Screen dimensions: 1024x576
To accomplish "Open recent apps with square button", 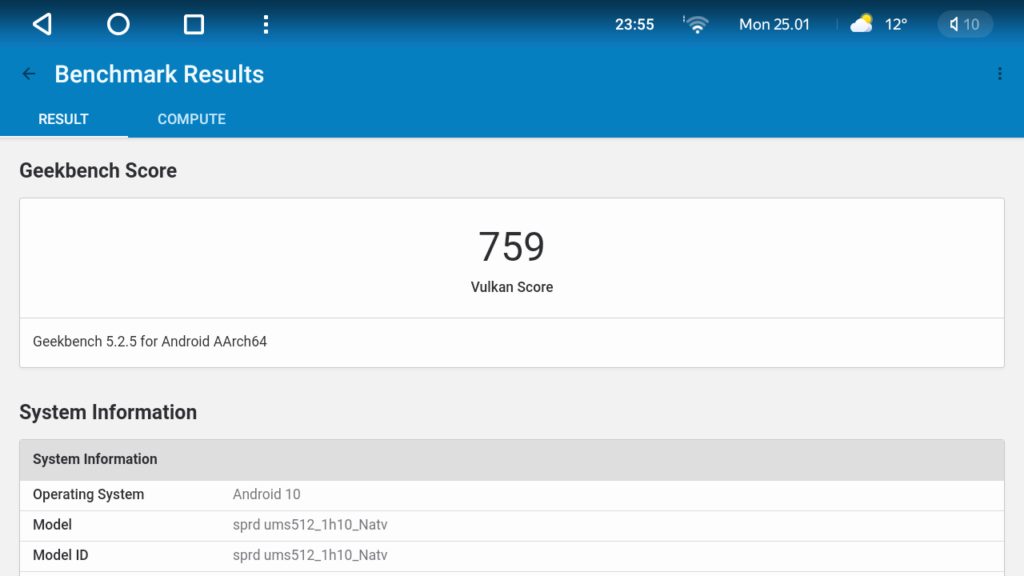I will click(194, 24).
